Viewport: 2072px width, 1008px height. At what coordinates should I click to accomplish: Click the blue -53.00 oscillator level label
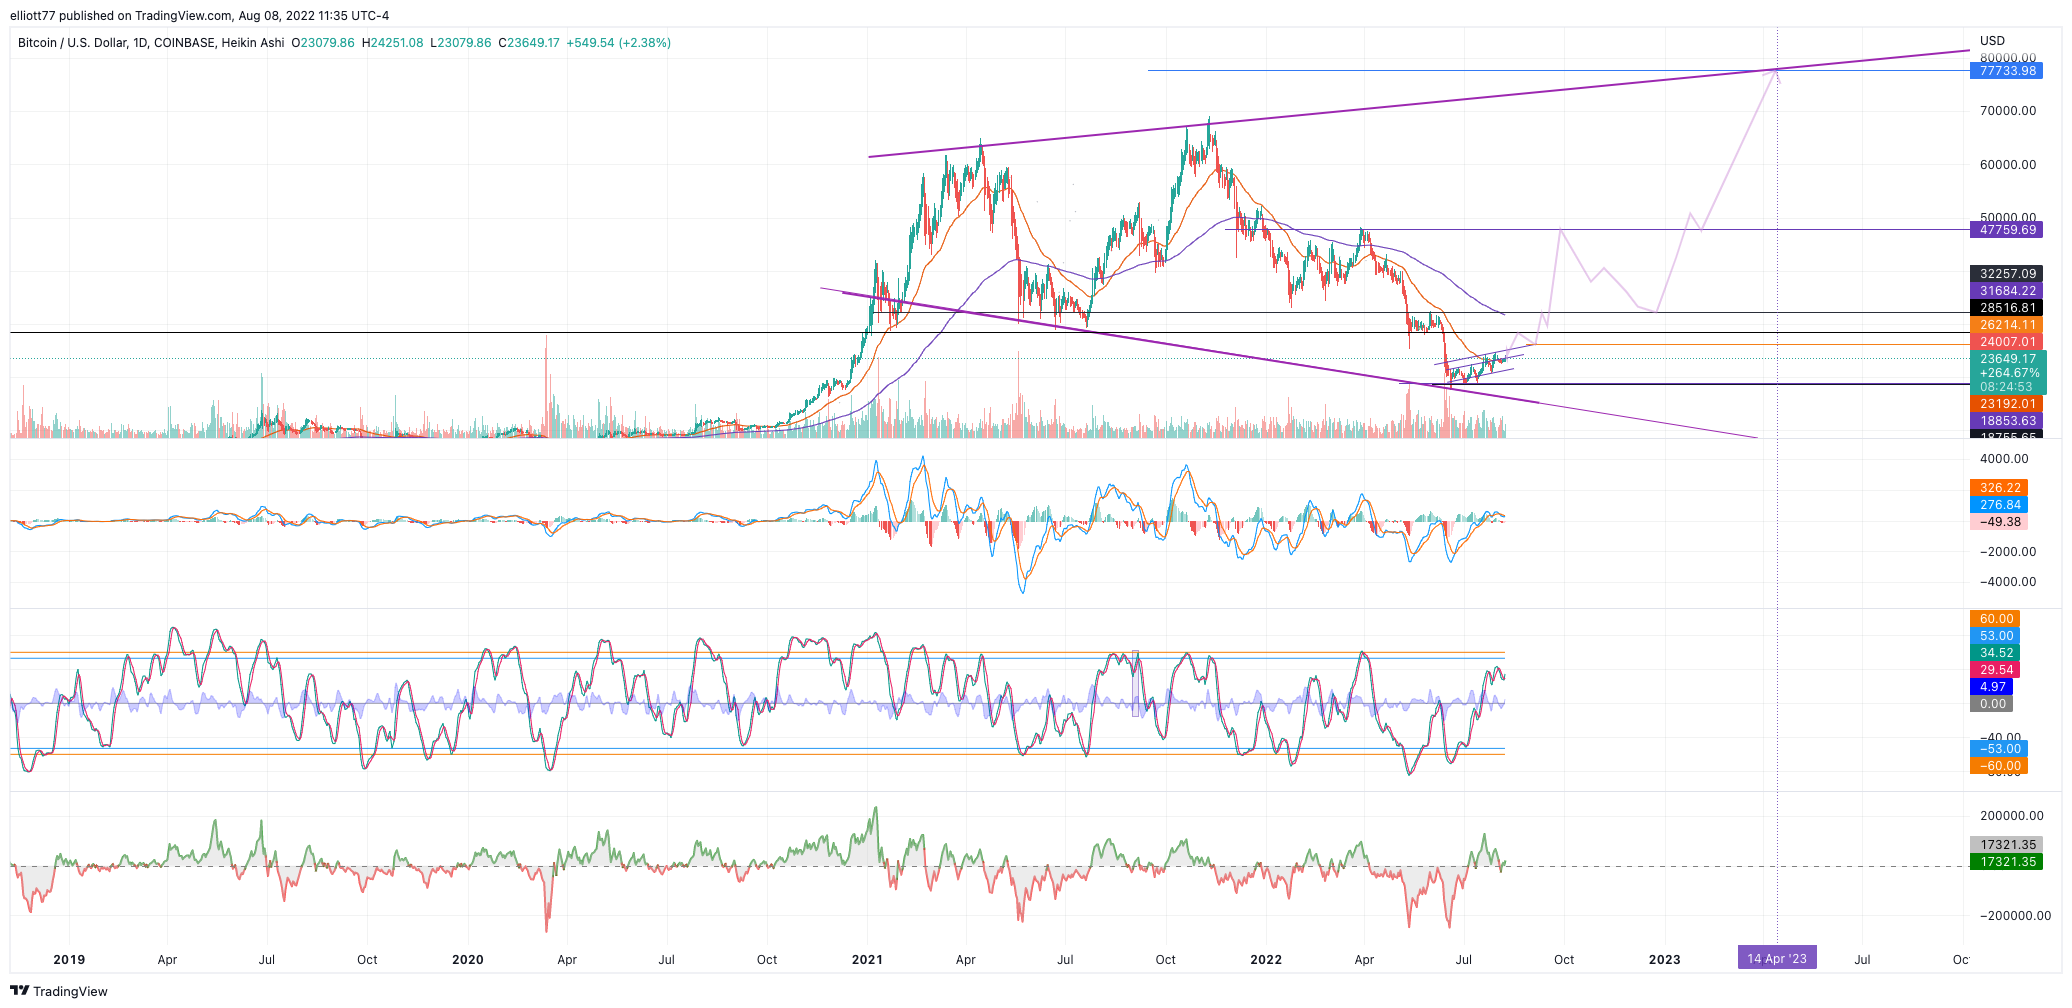(x=1998, y=749)
